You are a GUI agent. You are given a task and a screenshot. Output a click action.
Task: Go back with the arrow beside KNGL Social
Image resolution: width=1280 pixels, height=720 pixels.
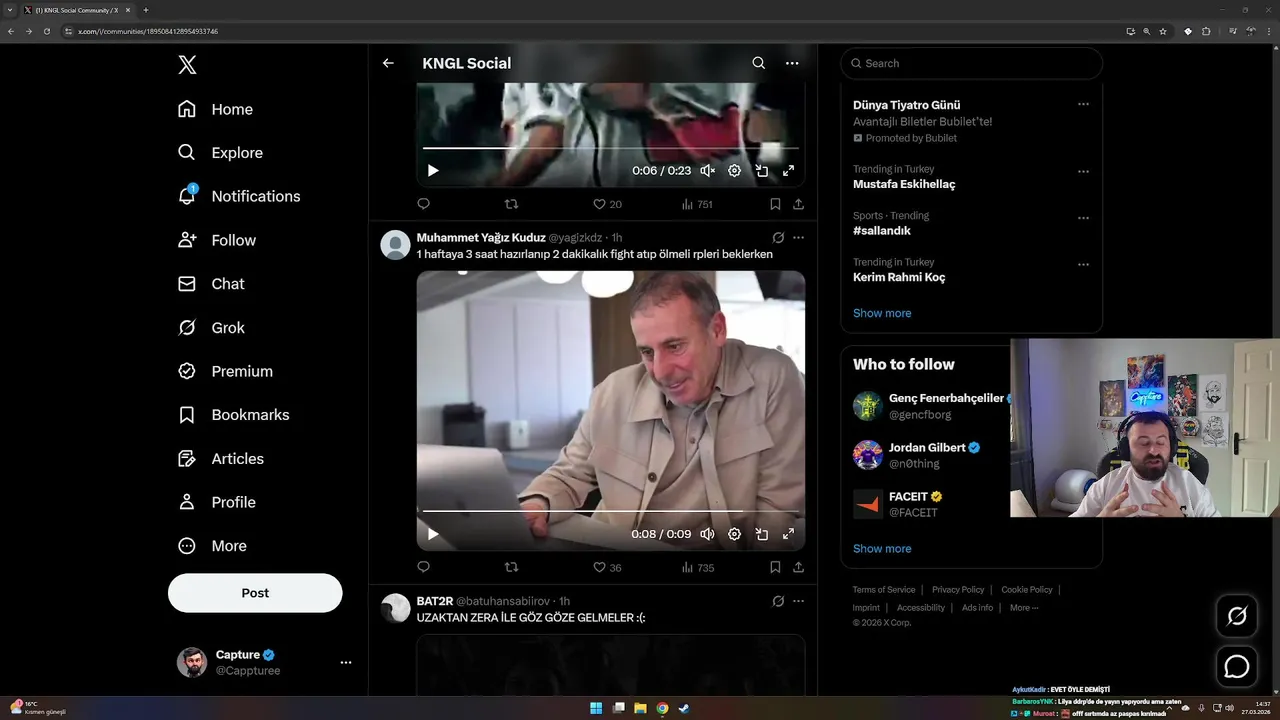[x=388, y=63]
